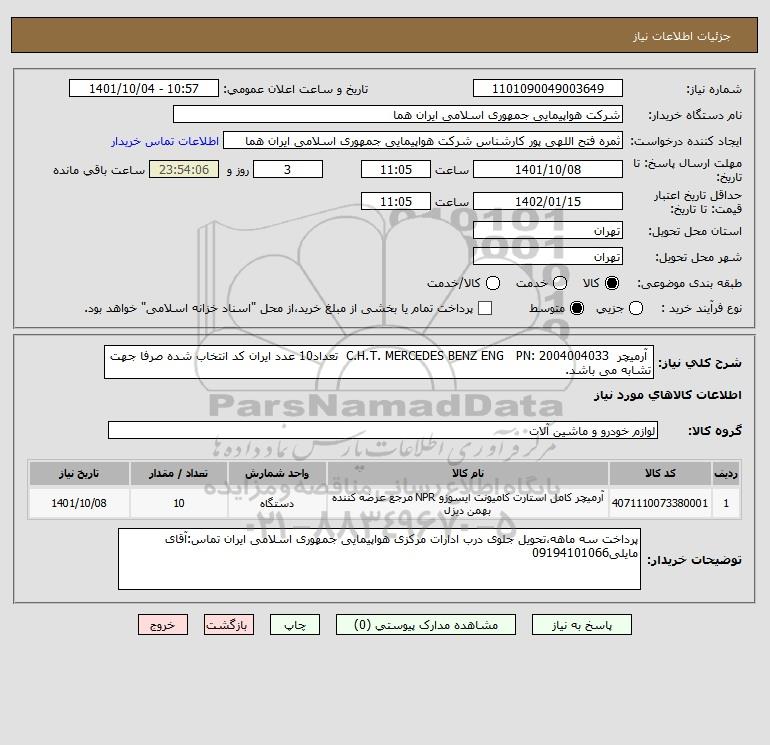770x745 pixels.
Task: Click the شماره نیاز number field
Action: coord(548,89)
